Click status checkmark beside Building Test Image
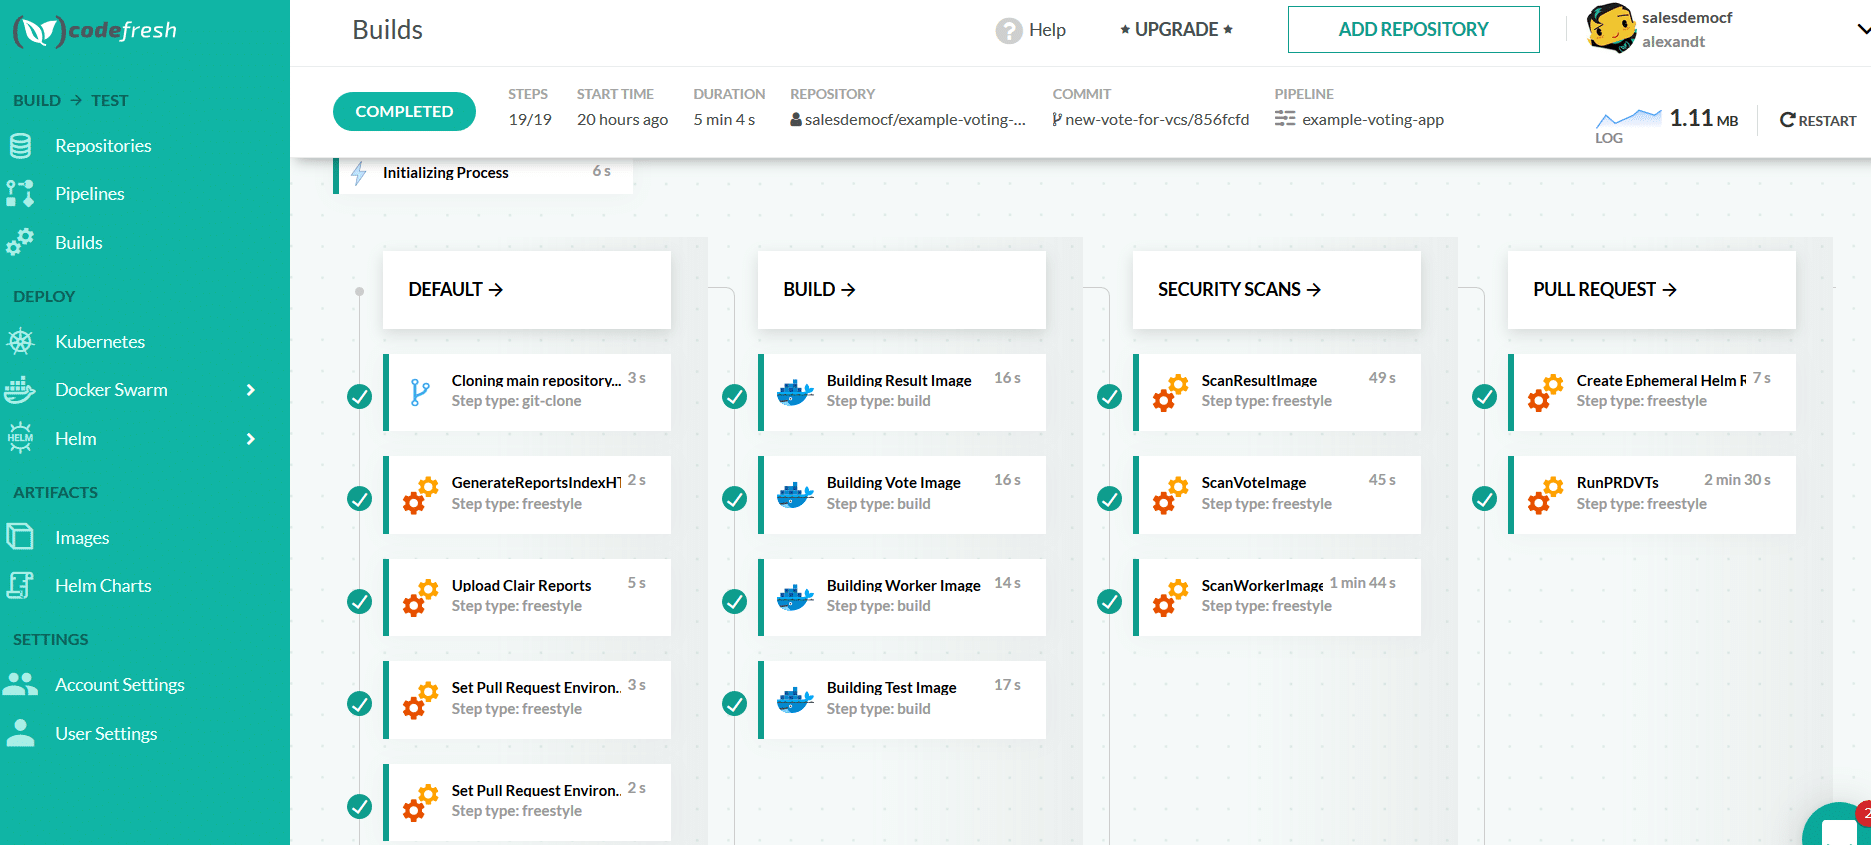This screenshot has width=1871, height=845. [734, 704]
